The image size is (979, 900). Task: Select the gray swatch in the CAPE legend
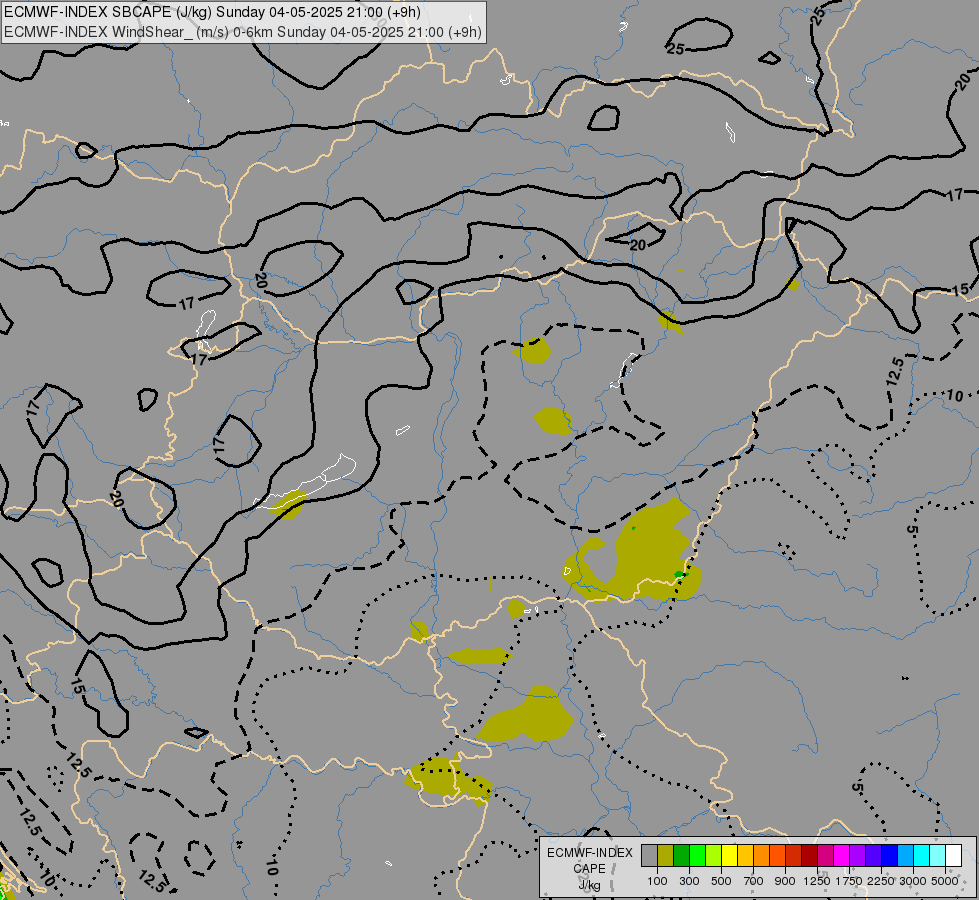tap(649, 855)
